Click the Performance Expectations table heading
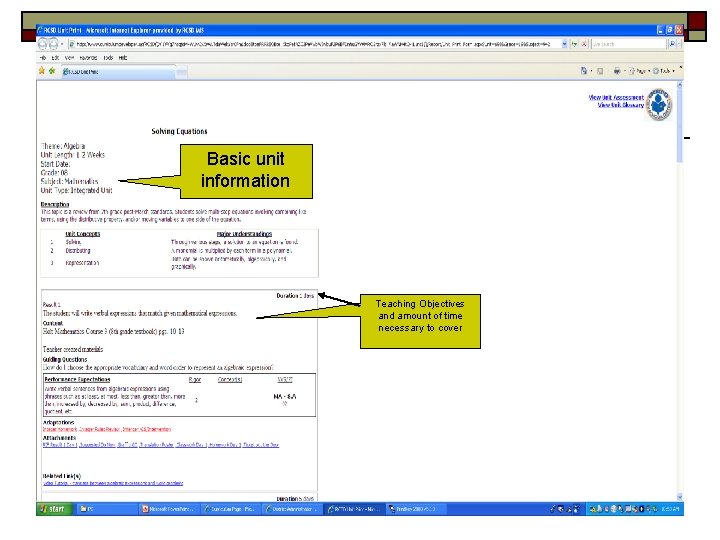 77,379
